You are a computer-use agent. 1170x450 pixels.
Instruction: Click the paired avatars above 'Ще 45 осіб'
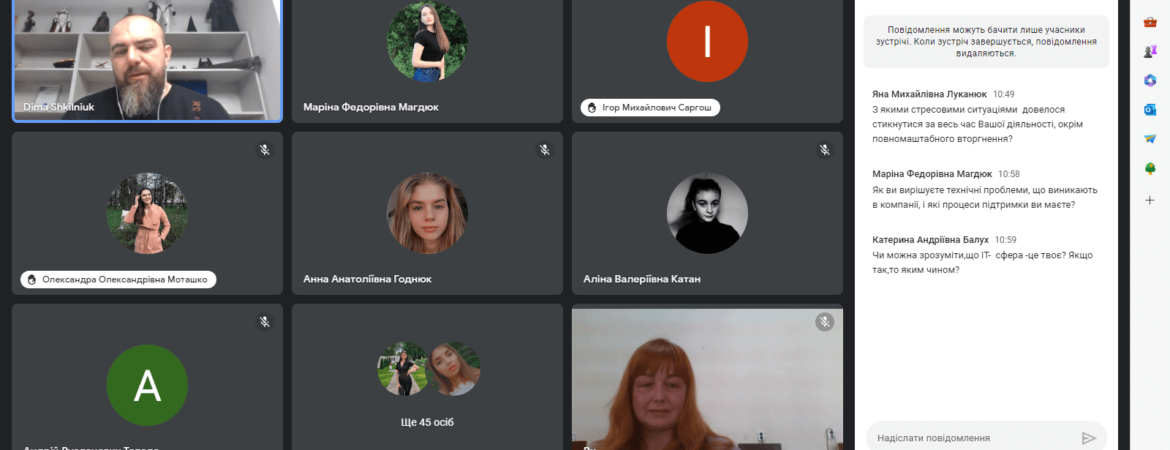click(x=428, y=369)
